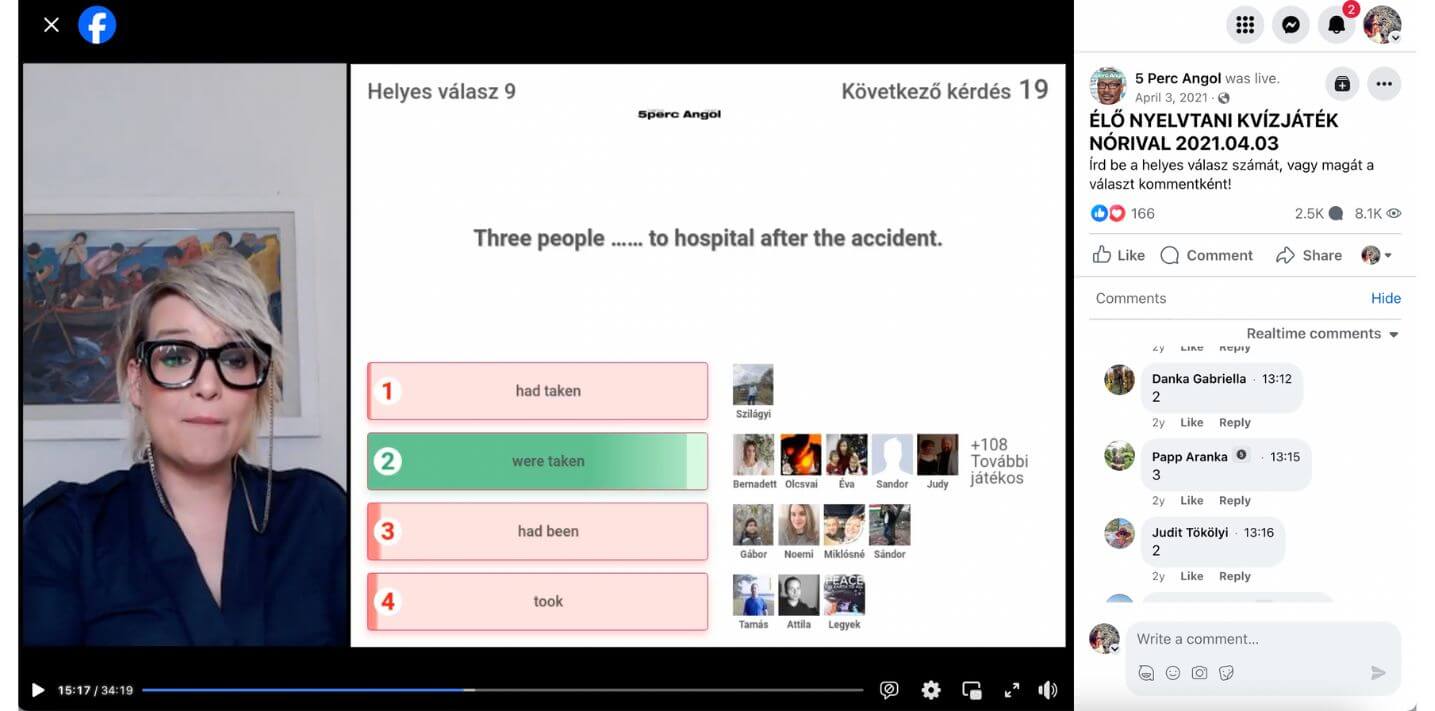1435x711 pixels.
Task: Click '+108 További játékos' text
Action: (x=999, y=461)
